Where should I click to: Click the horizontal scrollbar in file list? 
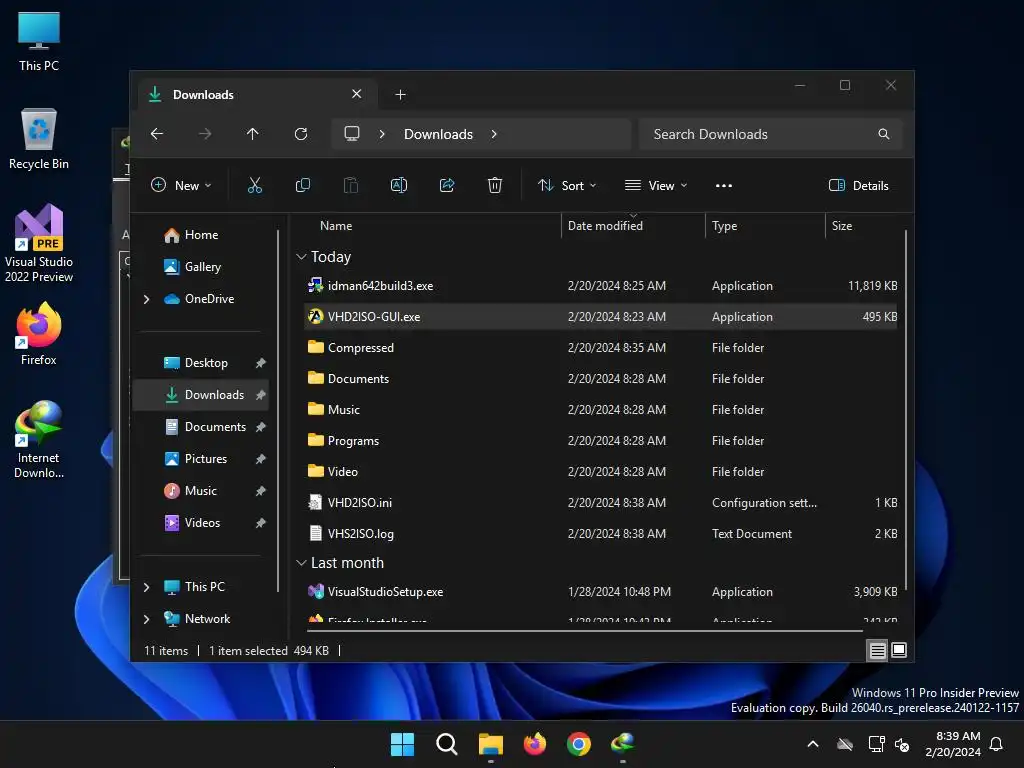584,631
